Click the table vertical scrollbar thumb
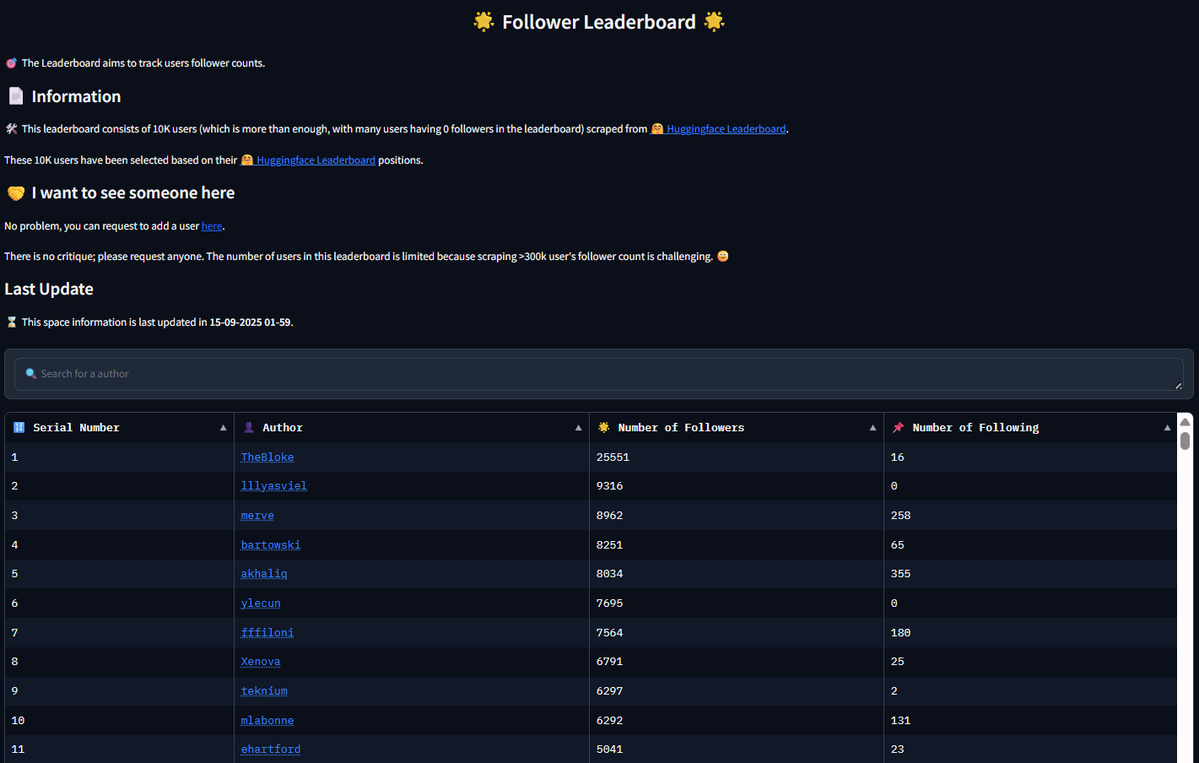This screenshot has width=1199, height=763. tap(1185, 441)
